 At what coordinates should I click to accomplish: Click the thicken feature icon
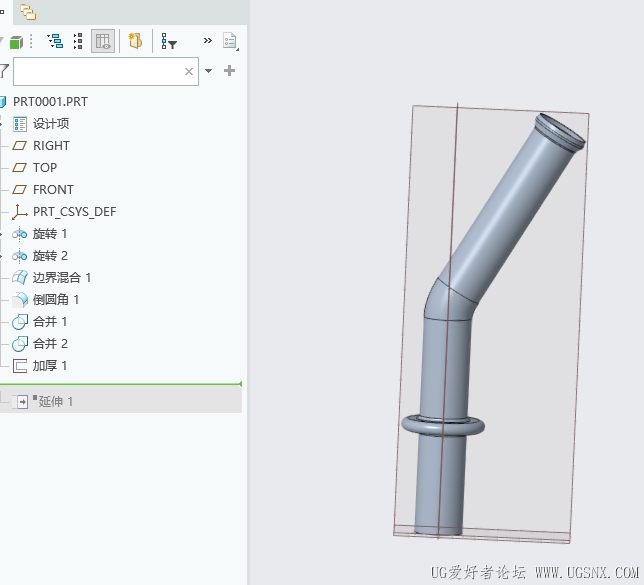20,366
